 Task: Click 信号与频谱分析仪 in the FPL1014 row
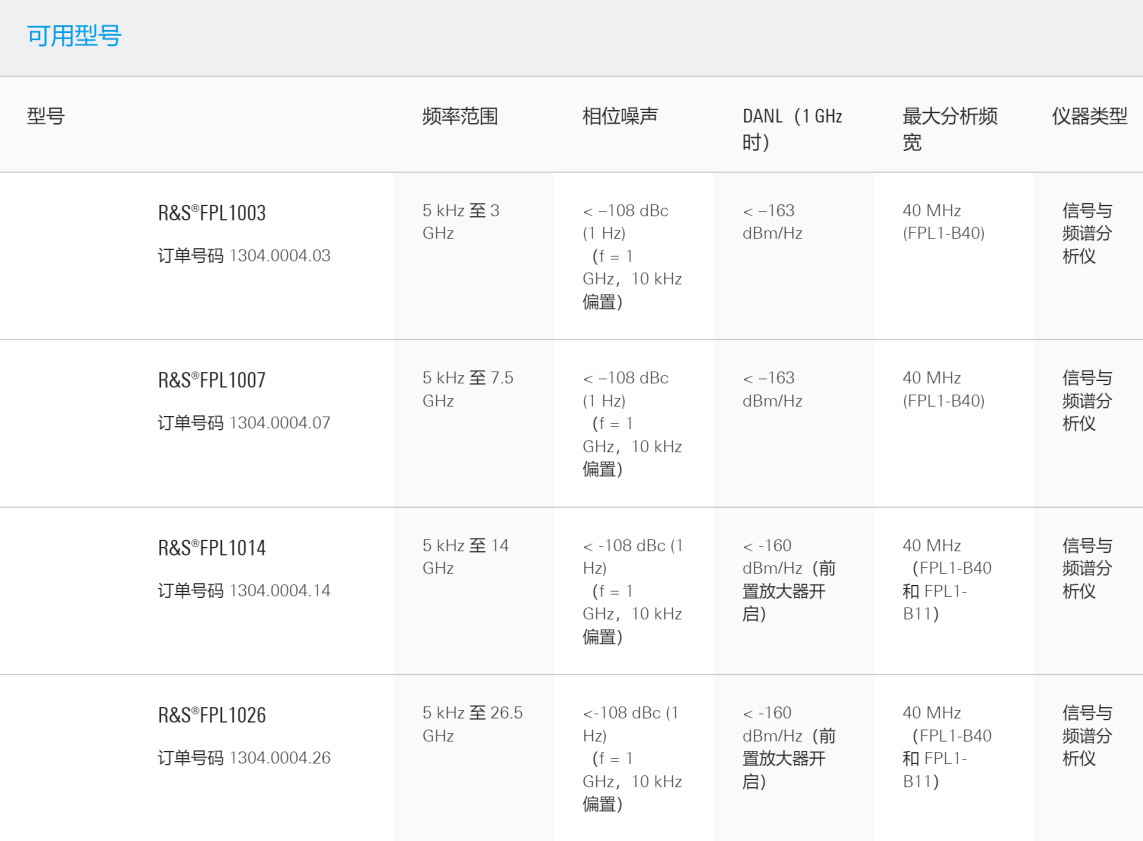coord(1087,568)
